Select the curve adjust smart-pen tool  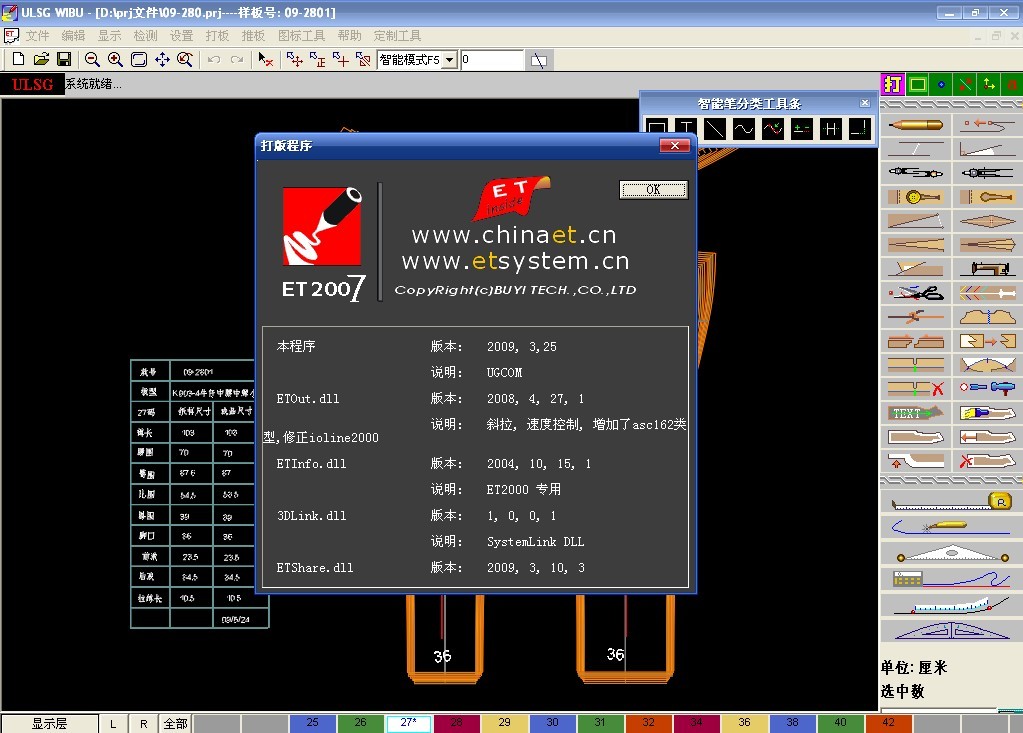[x=772, y=128]
